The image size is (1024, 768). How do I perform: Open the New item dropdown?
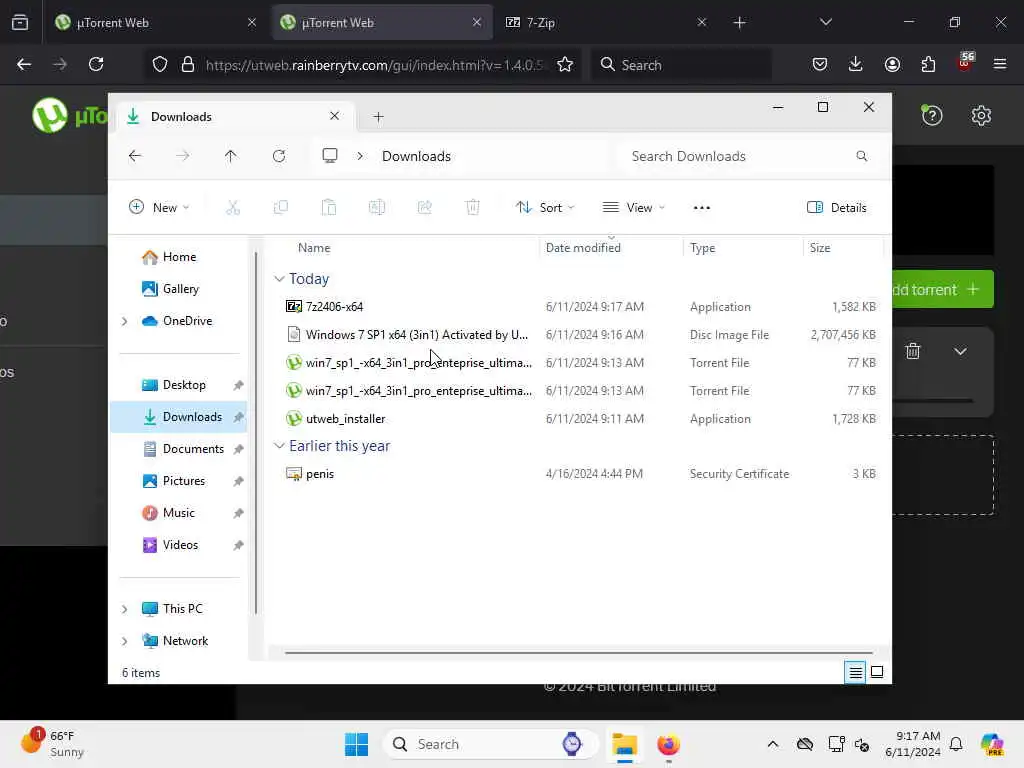coord(159,208)
